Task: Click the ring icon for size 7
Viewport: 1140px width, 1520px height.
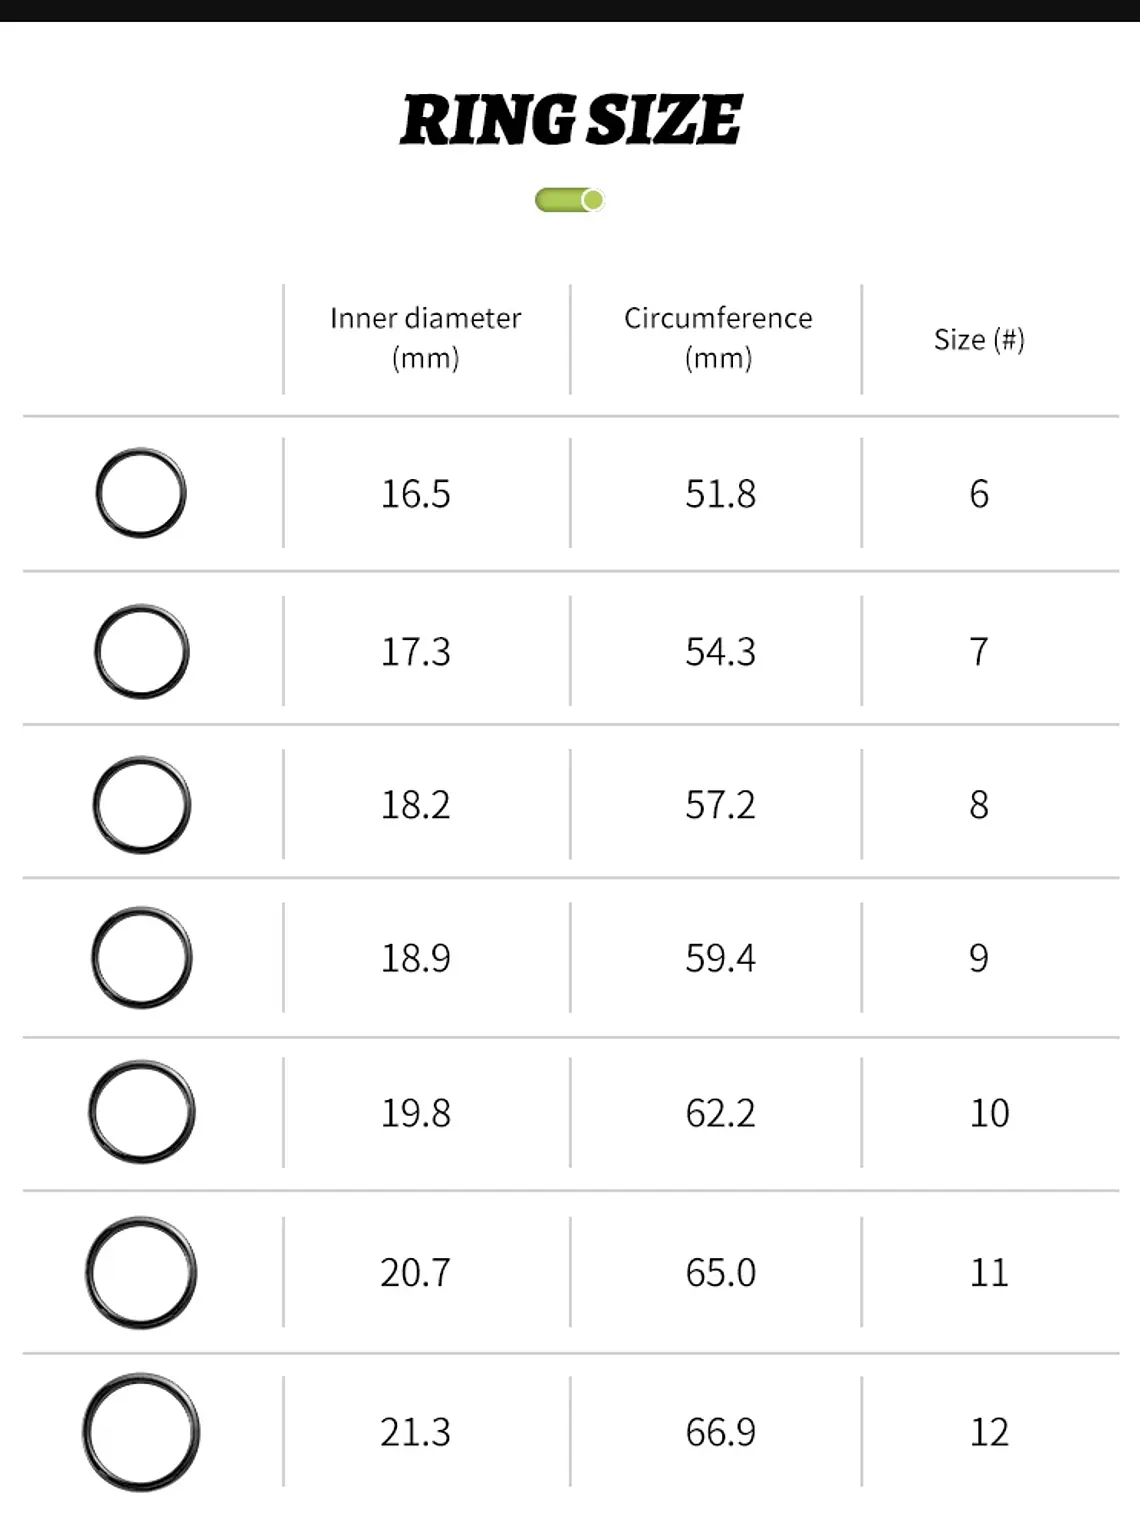Action: point(141,651)
